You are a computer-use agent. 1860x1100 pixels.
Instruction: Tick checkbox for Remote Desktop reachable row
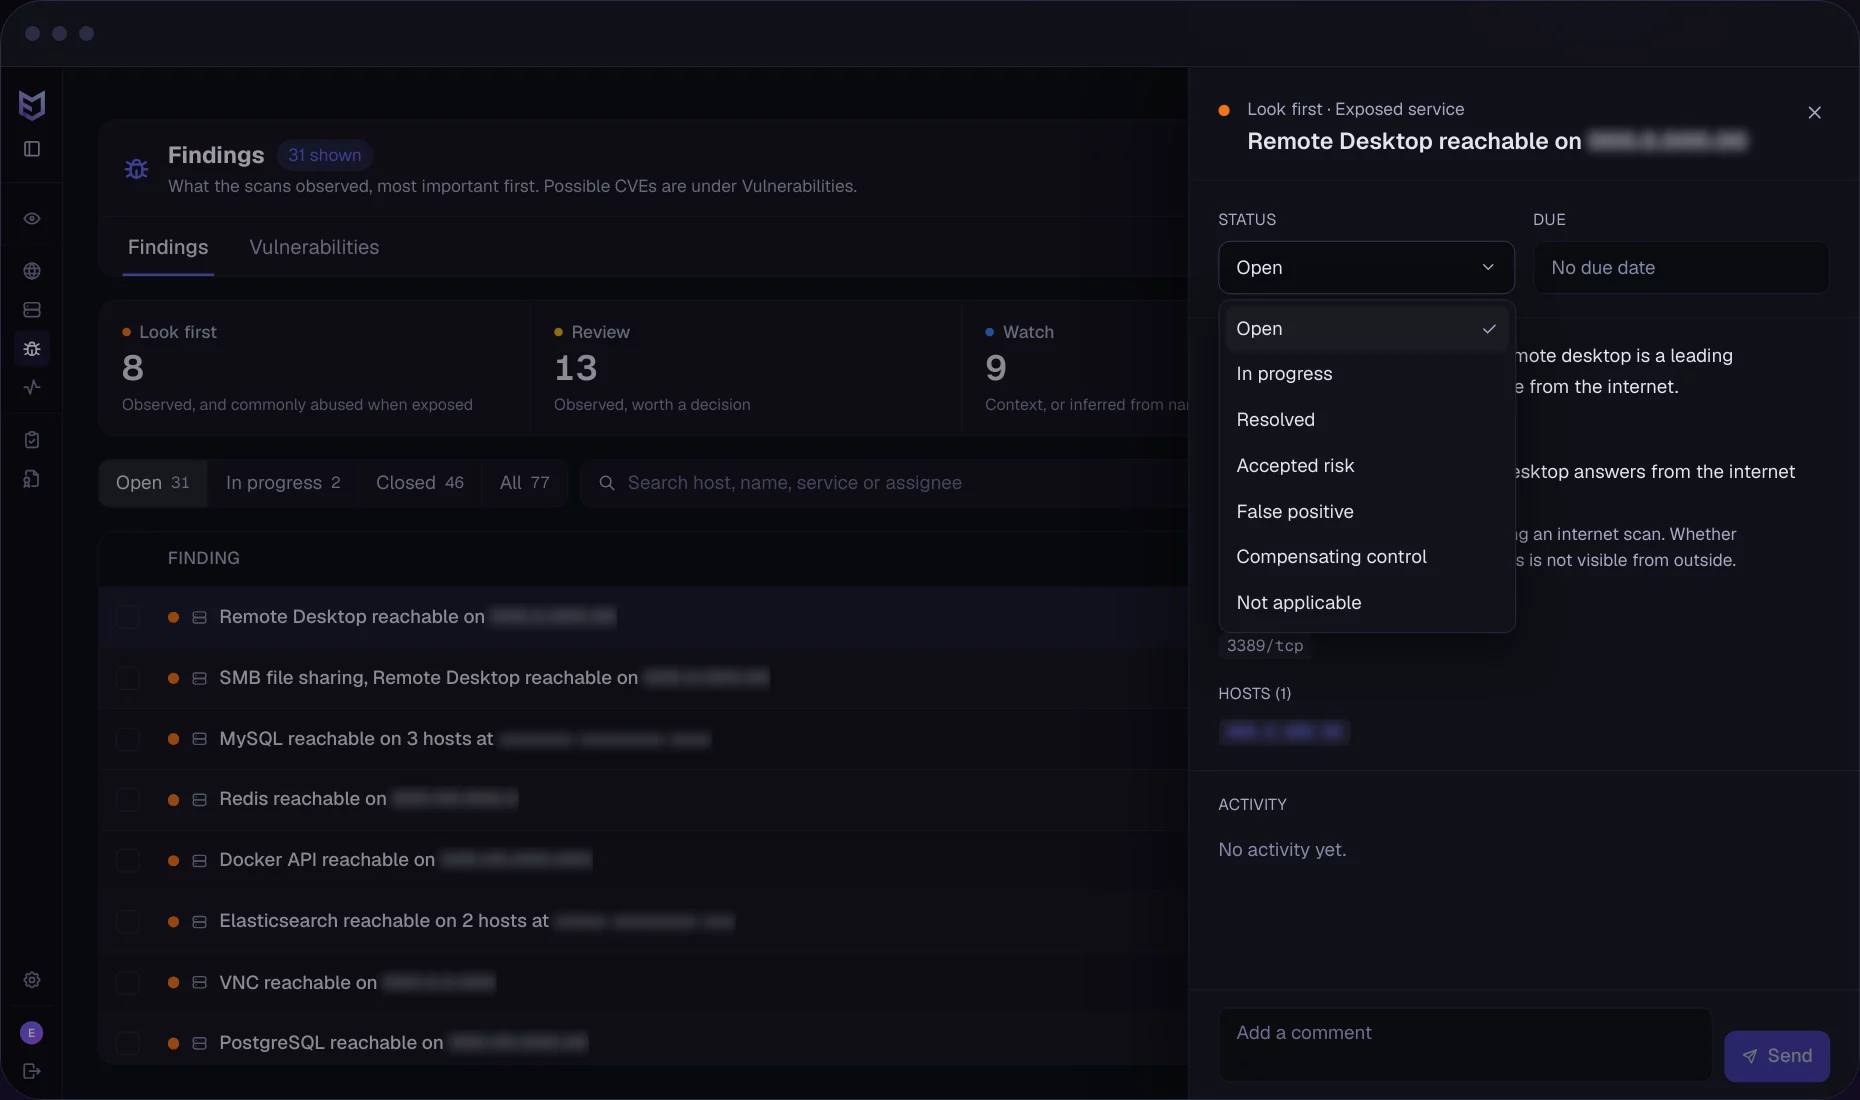[128, 617]
